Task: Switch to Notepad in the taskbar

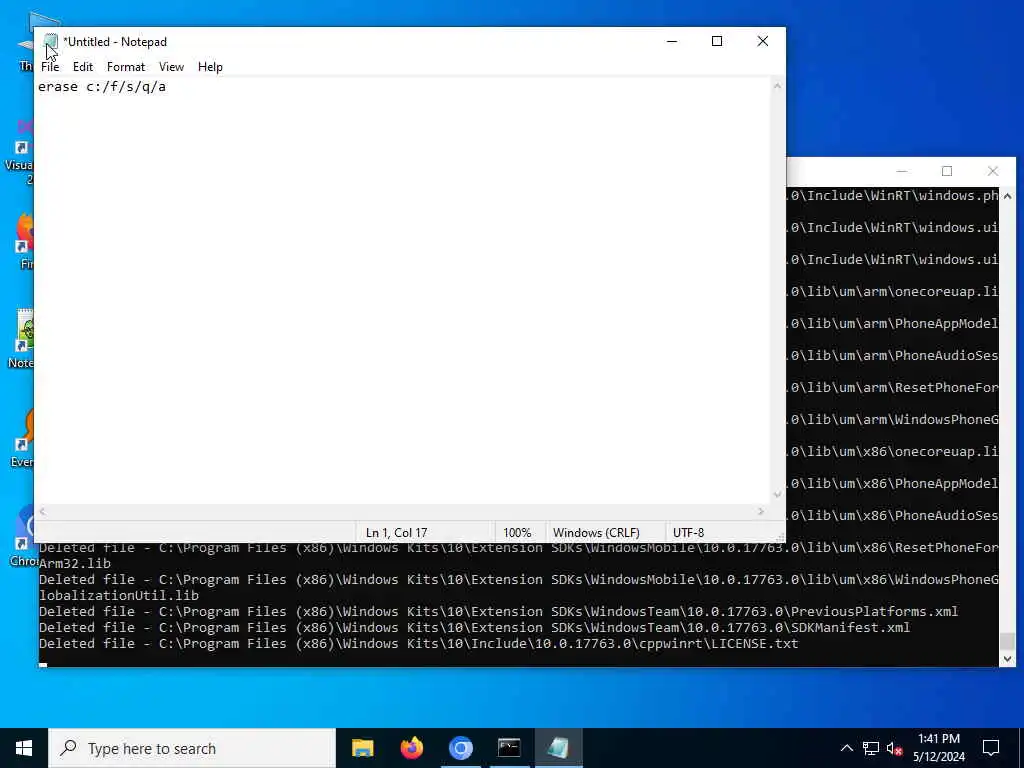Action: pyautogui.click(x=558, y=748)
